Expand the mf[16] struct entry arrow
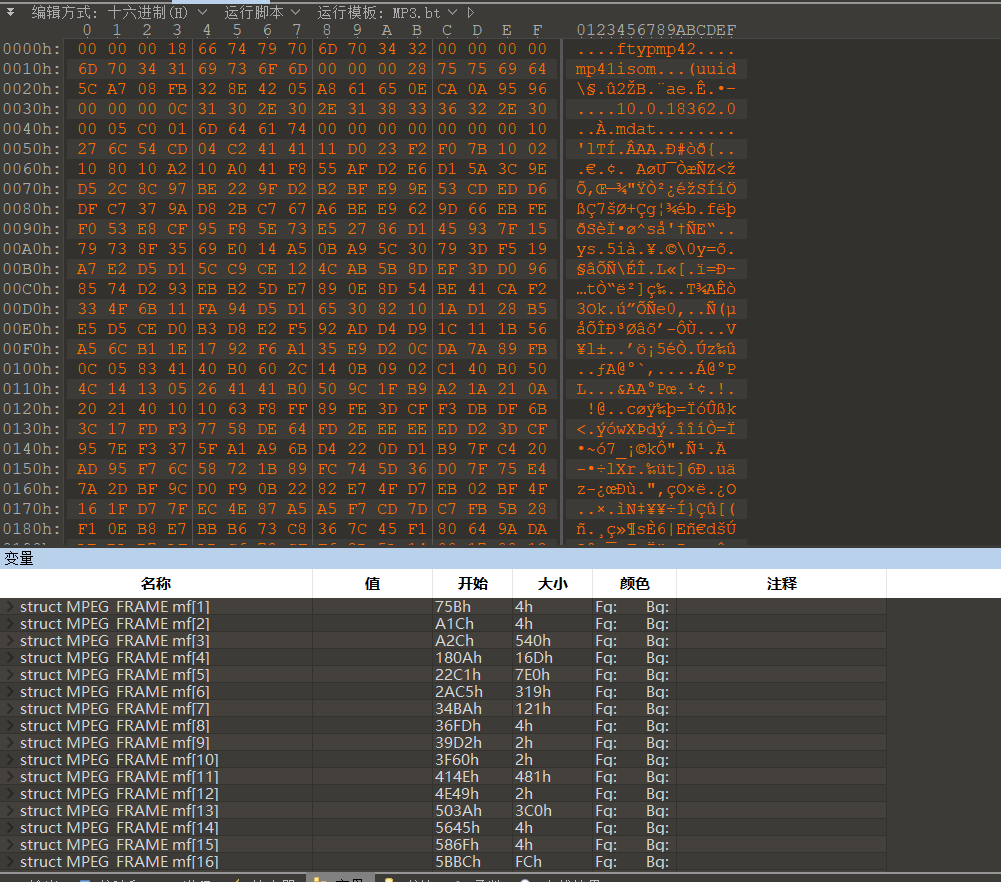 [x=10, y=862]
